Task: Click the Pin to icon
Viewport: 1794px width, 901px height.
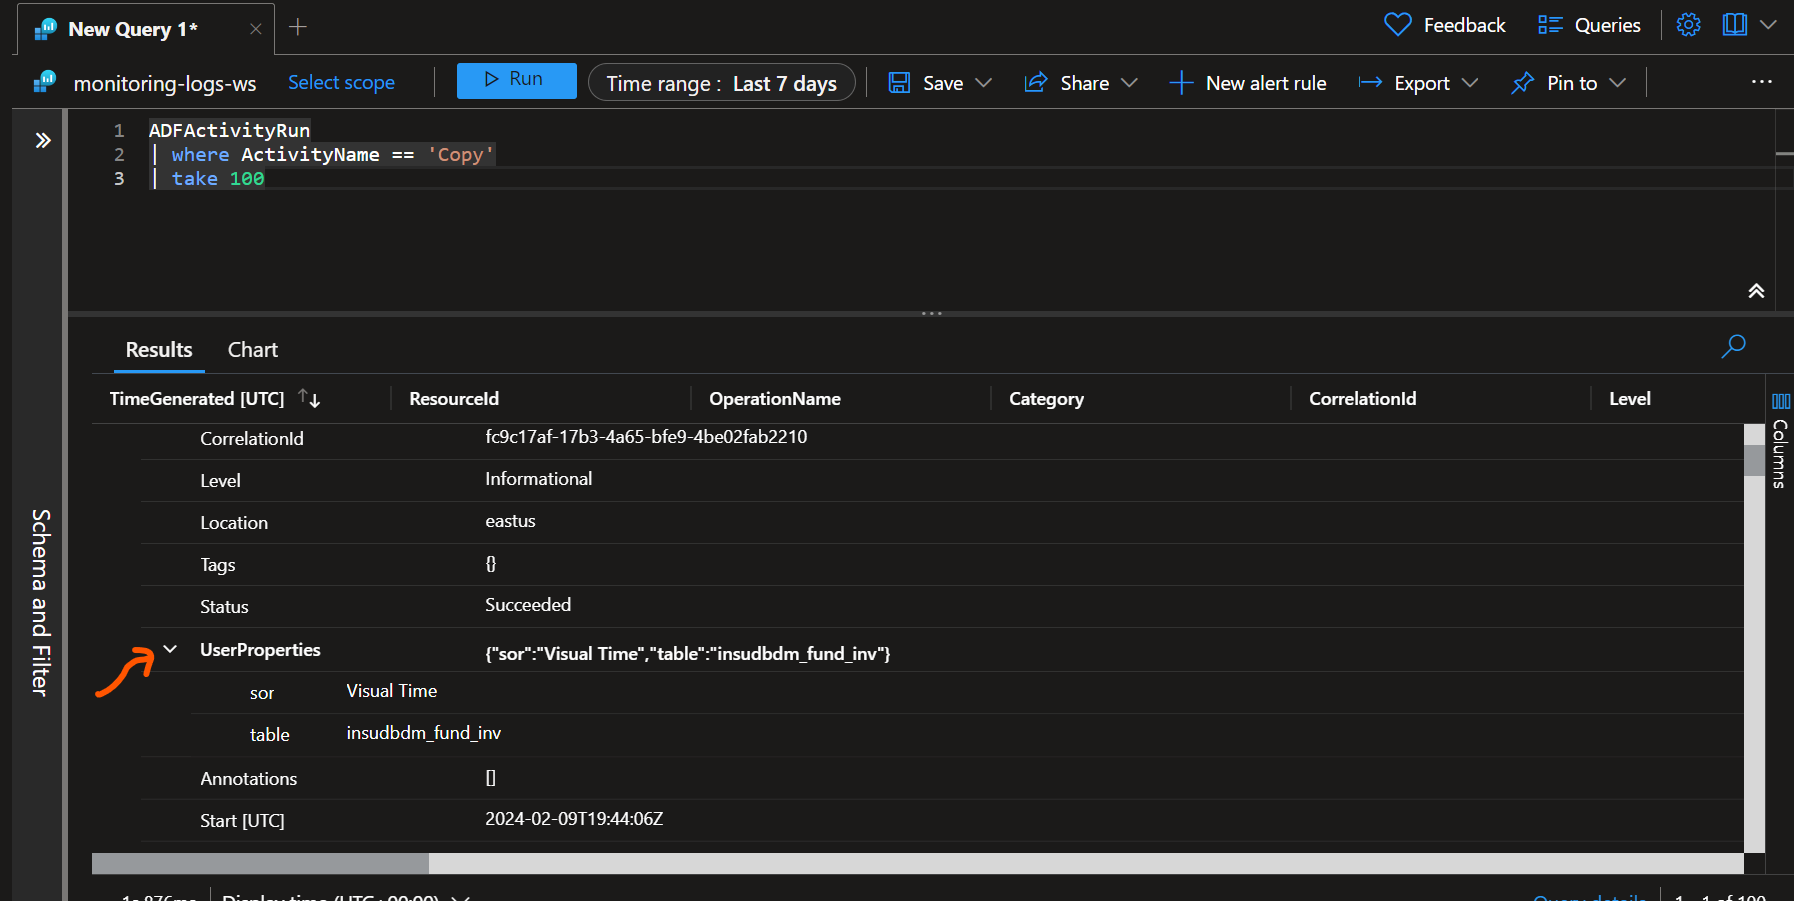Action: (1524, 83)
